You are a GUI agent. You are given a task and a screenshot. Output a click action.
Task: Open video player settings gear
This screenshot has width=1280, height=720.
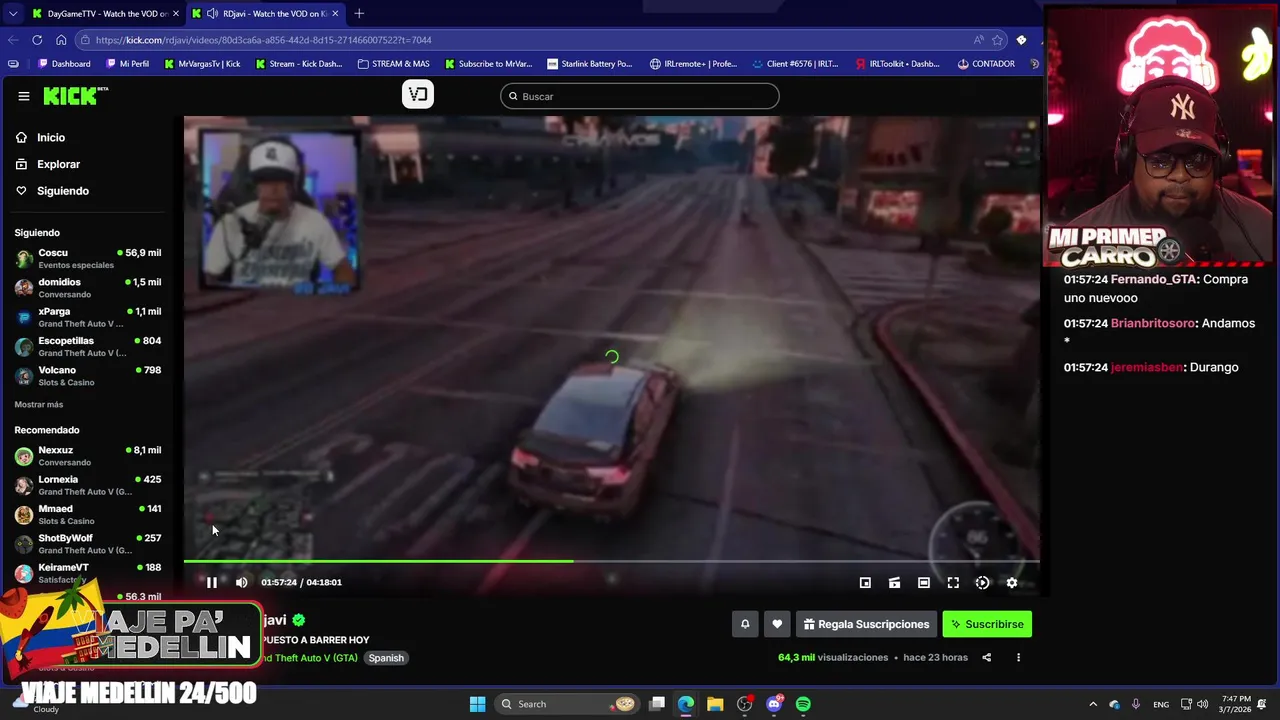pos(1012,582)
